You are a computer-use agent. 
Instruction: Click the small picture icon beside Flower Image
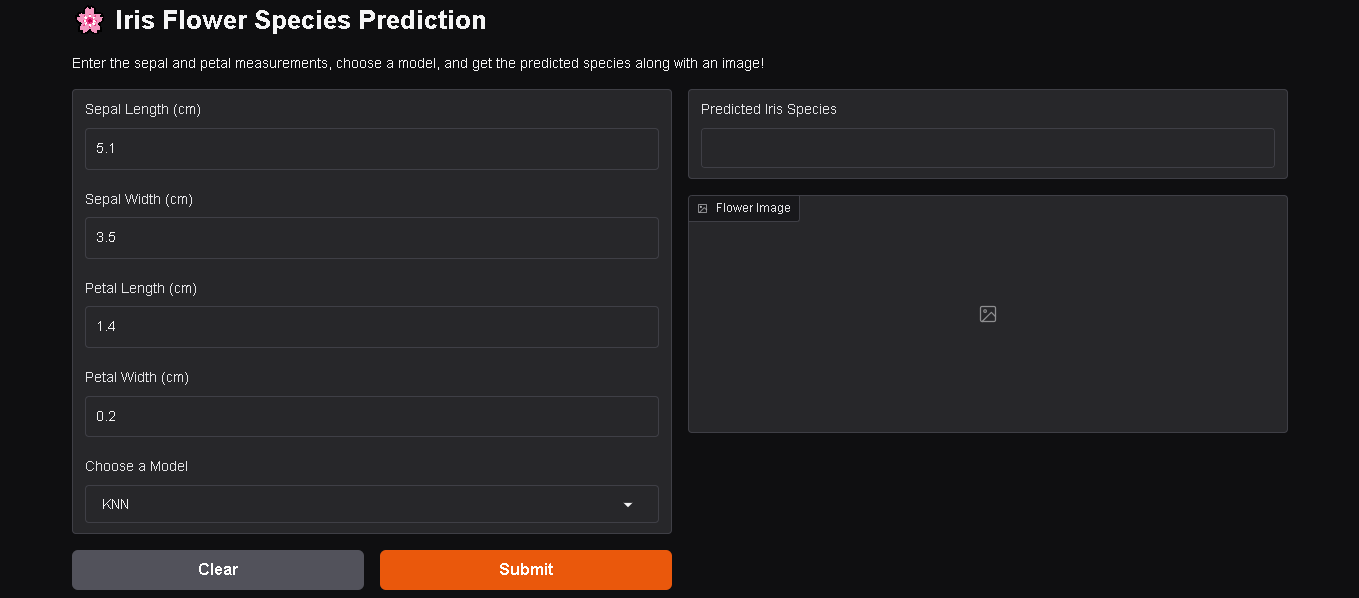pos(703,208)
